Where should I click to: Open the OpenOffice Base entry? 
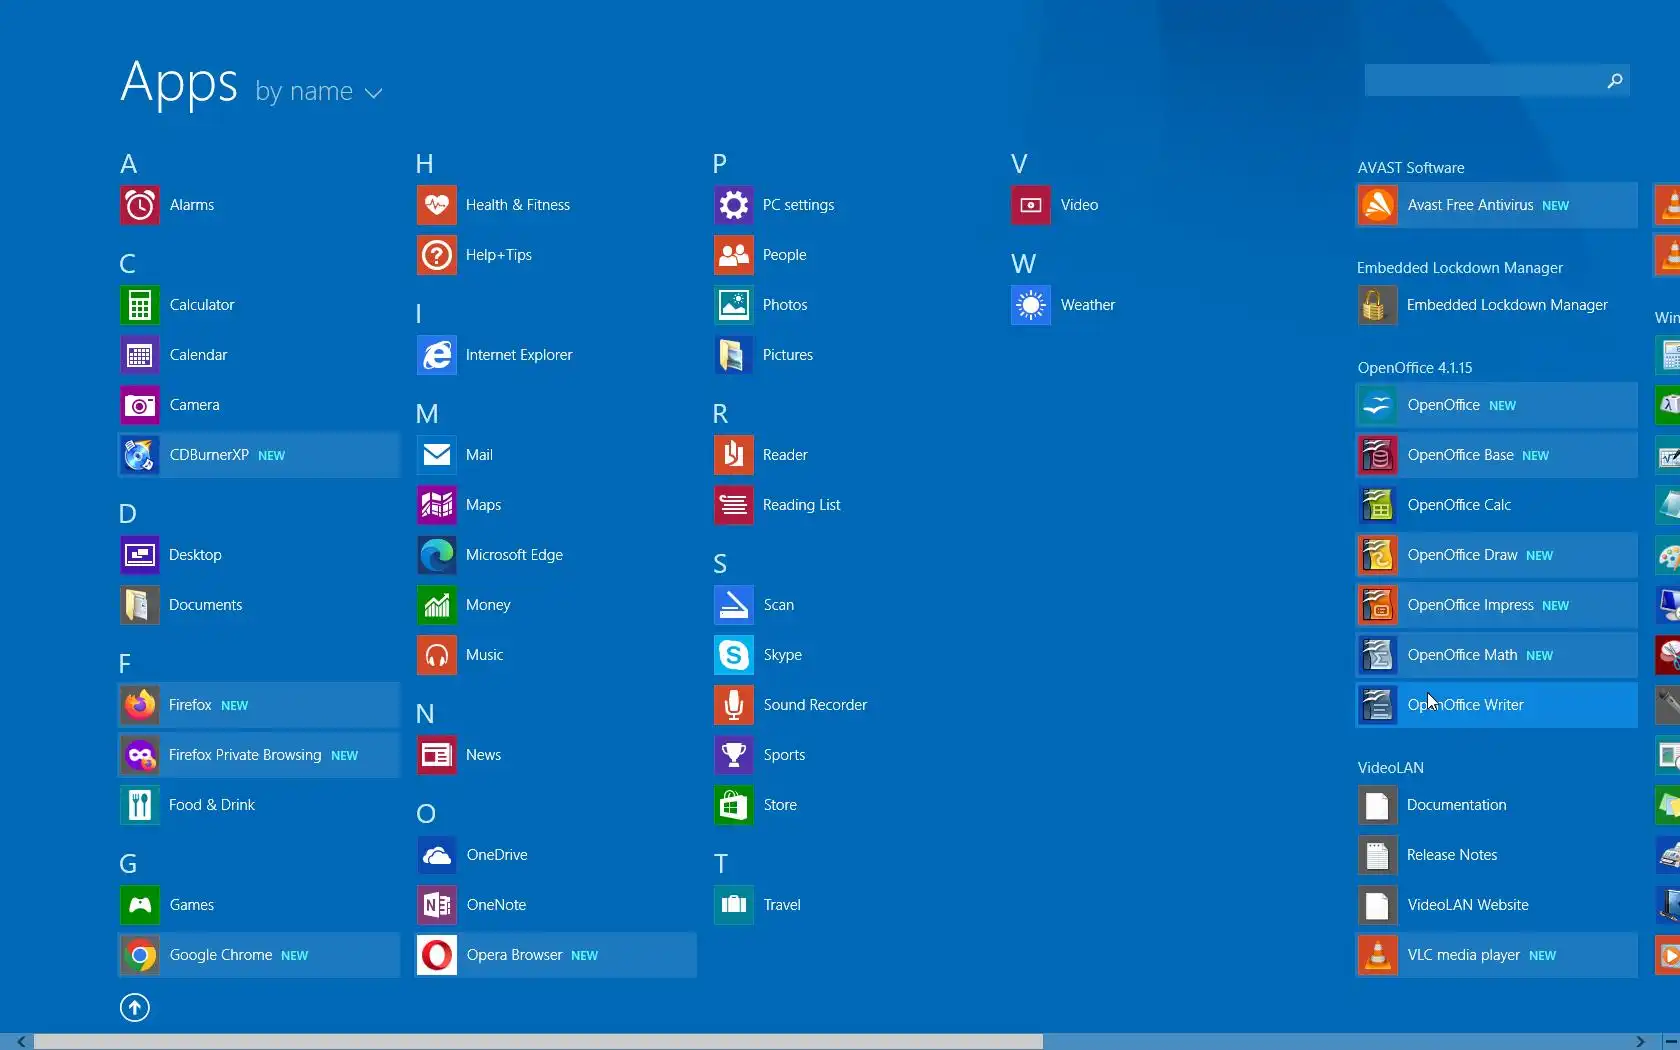tap(1497, 455)
